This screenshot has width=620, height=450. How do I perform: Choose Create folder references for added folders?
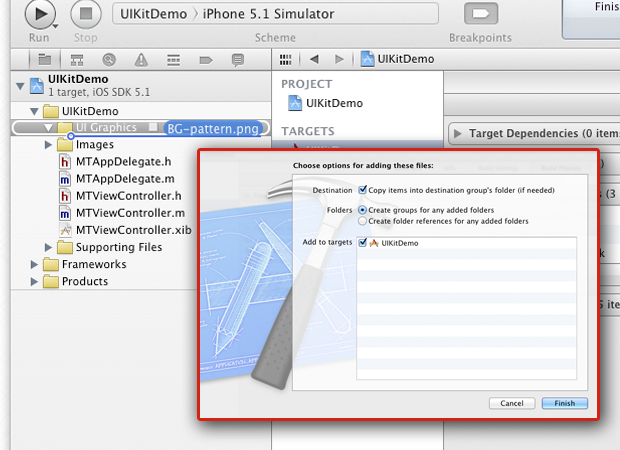tap(362, 221)
